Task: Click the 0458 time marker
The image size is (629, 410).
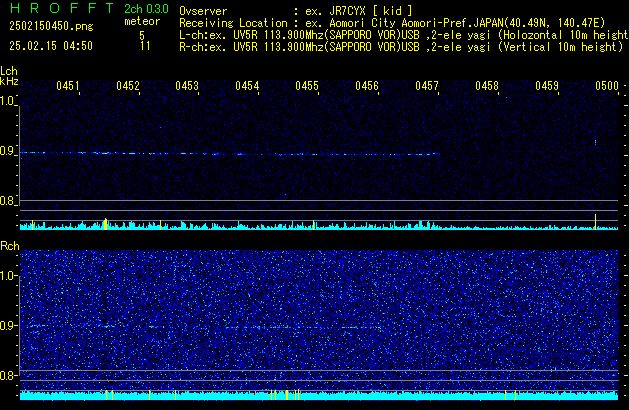Action: 487,86
